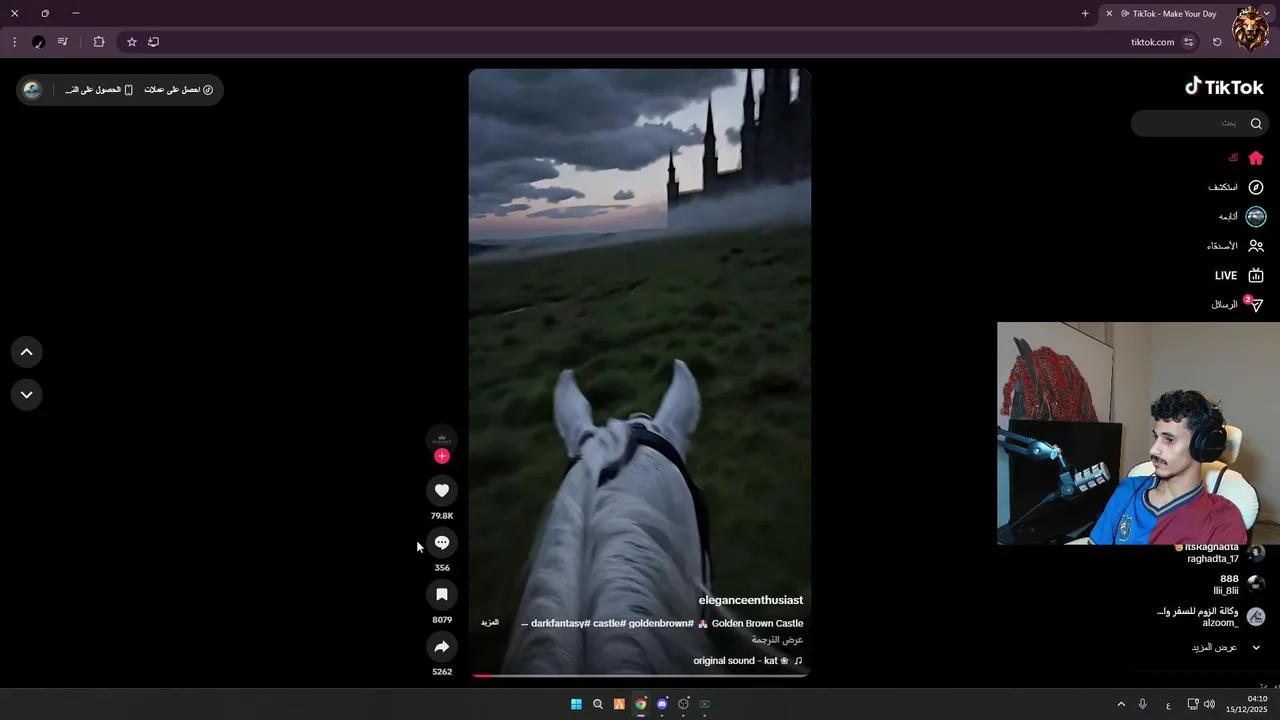Close the TikTok tab
The image size is (1280, 720).
(1109, 13)
